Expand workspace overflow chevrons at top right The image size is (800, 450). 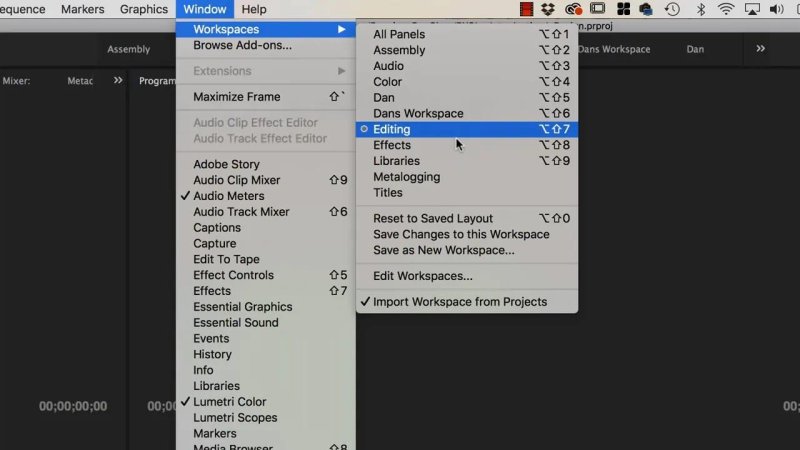(760, 49)
